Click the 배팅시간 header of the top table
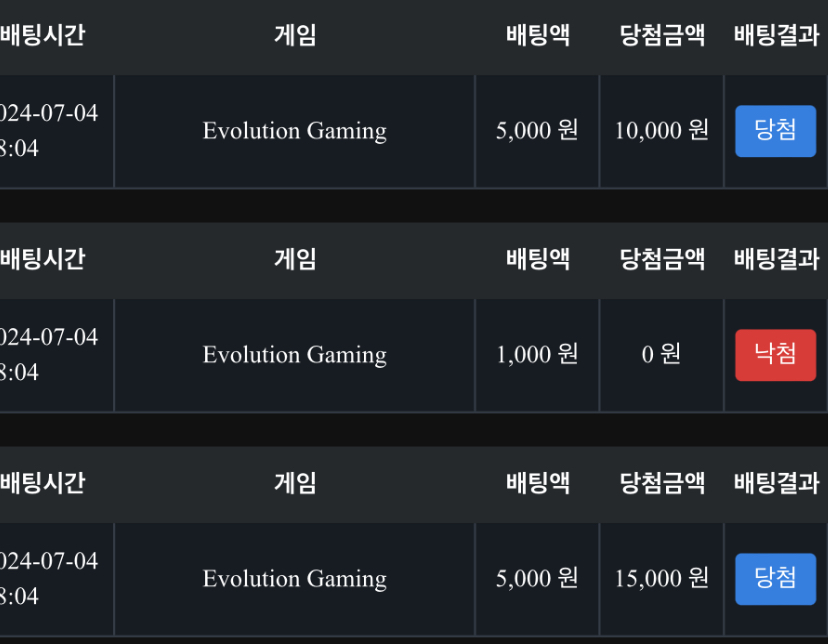828x644 pixels. (x=43, y=36)
